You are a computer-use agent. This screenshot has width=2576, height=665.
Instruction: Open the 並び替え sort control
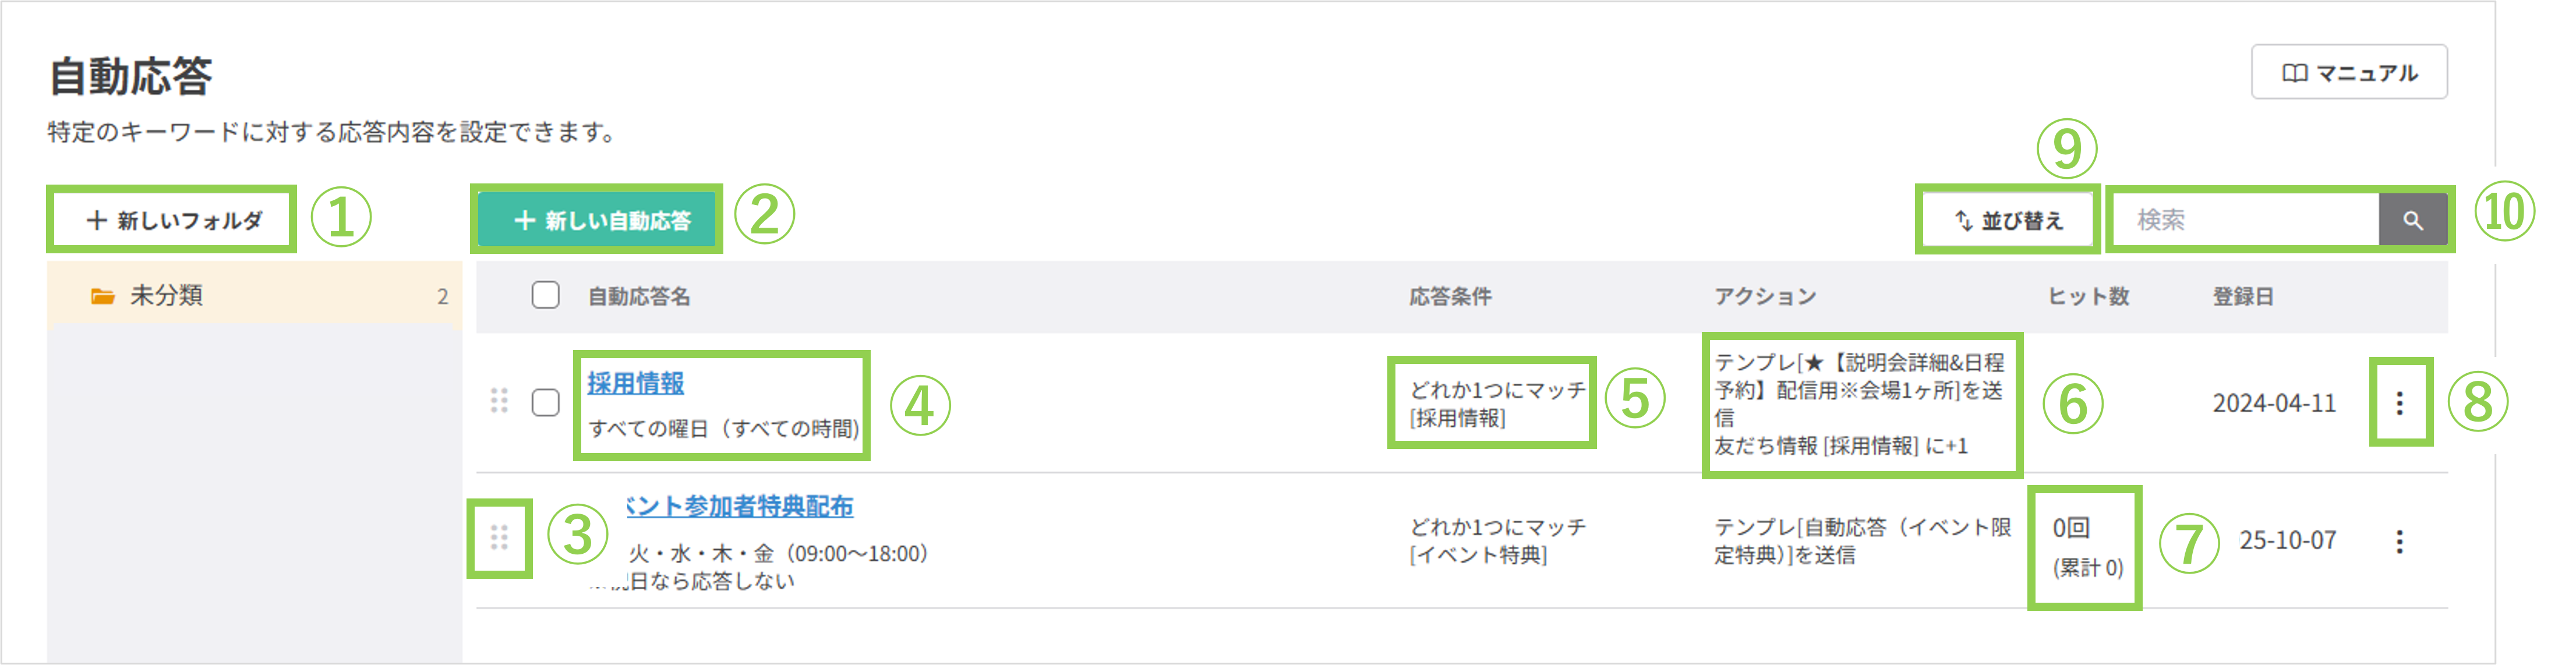[x=2008, y=220]
